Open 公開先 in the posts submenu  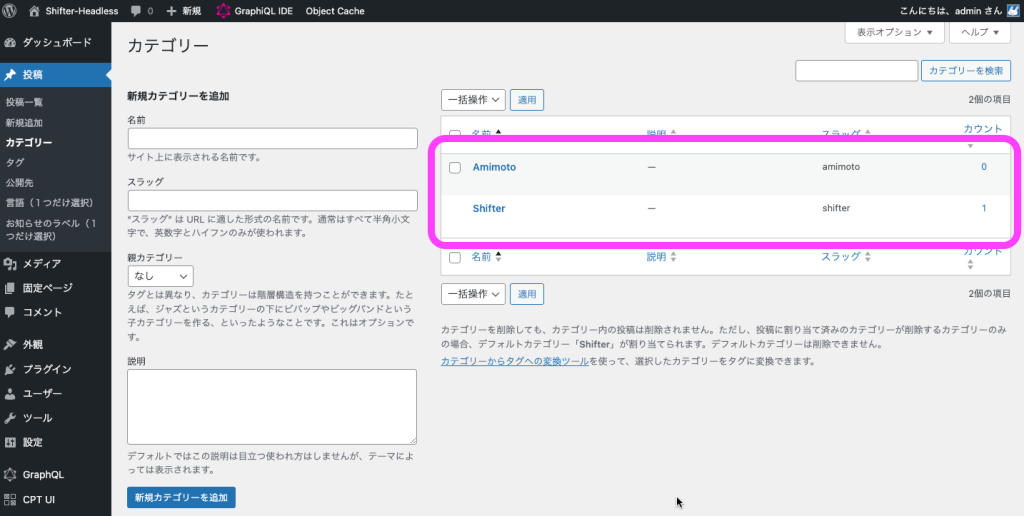[x=20, y=183]
